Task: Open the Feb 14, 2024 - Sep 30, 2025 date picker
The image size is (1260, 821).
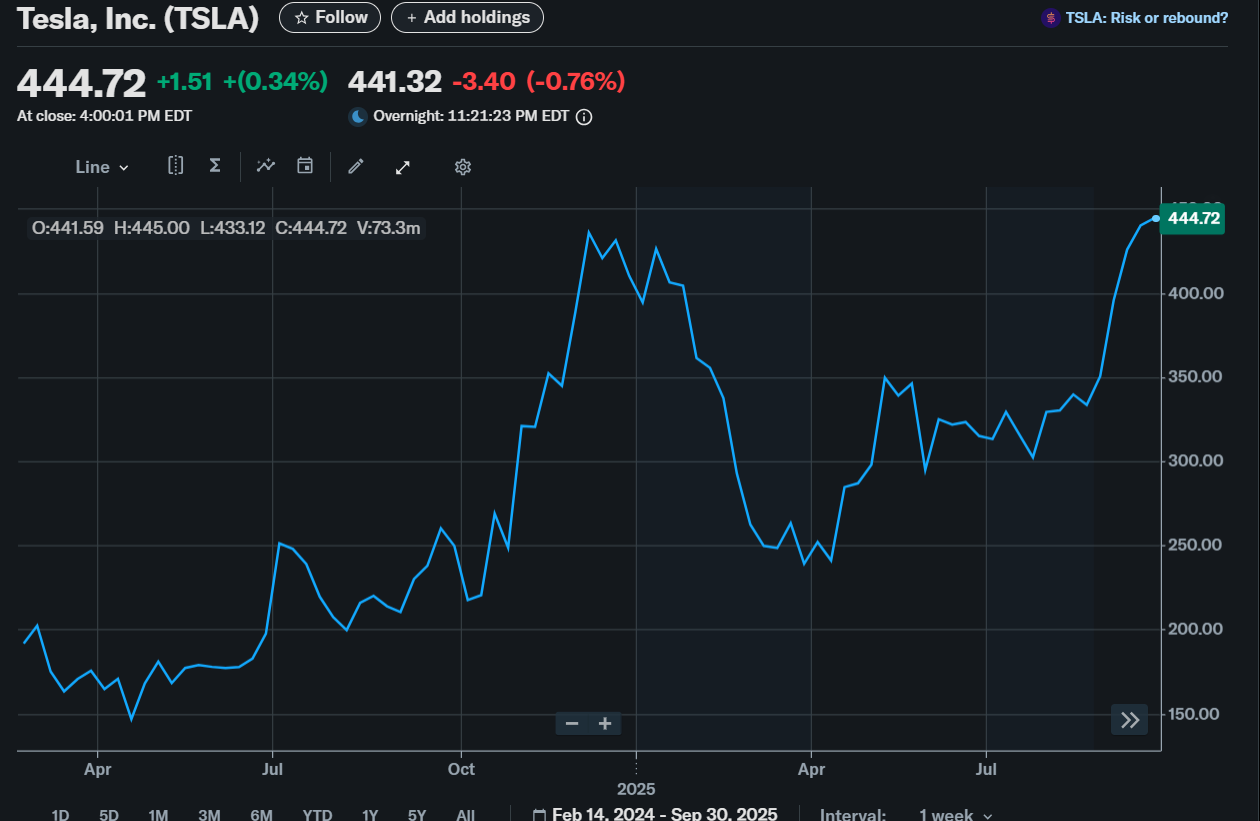Action: [x=654, y=814]
